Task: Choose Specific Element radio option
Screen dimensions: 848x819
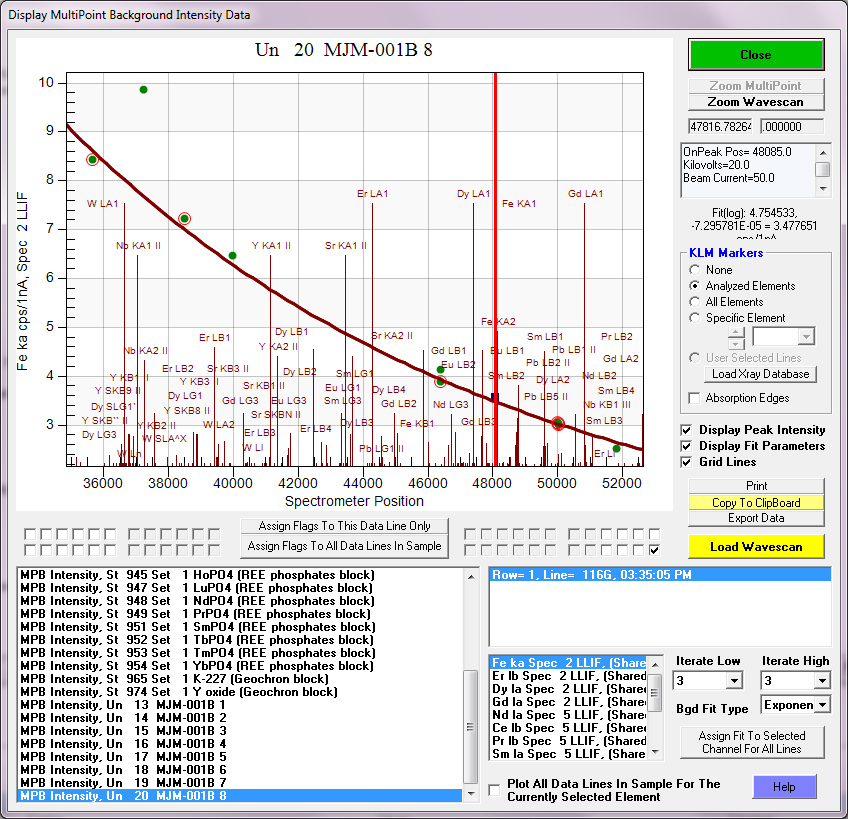Action: (x=695, y=318)
